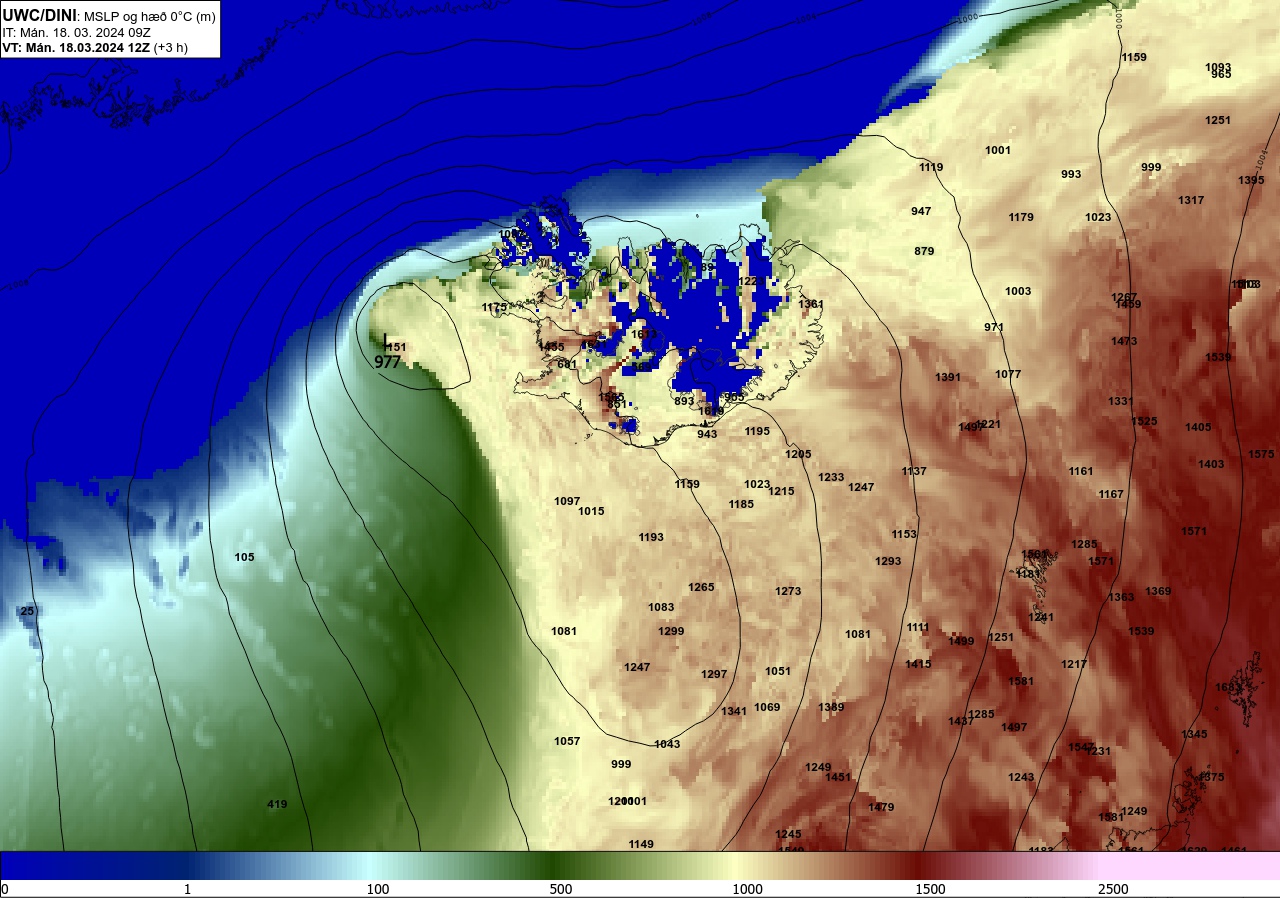Click the low pressure value 977
1280x898 pixels.
click(x=388, y=362)
